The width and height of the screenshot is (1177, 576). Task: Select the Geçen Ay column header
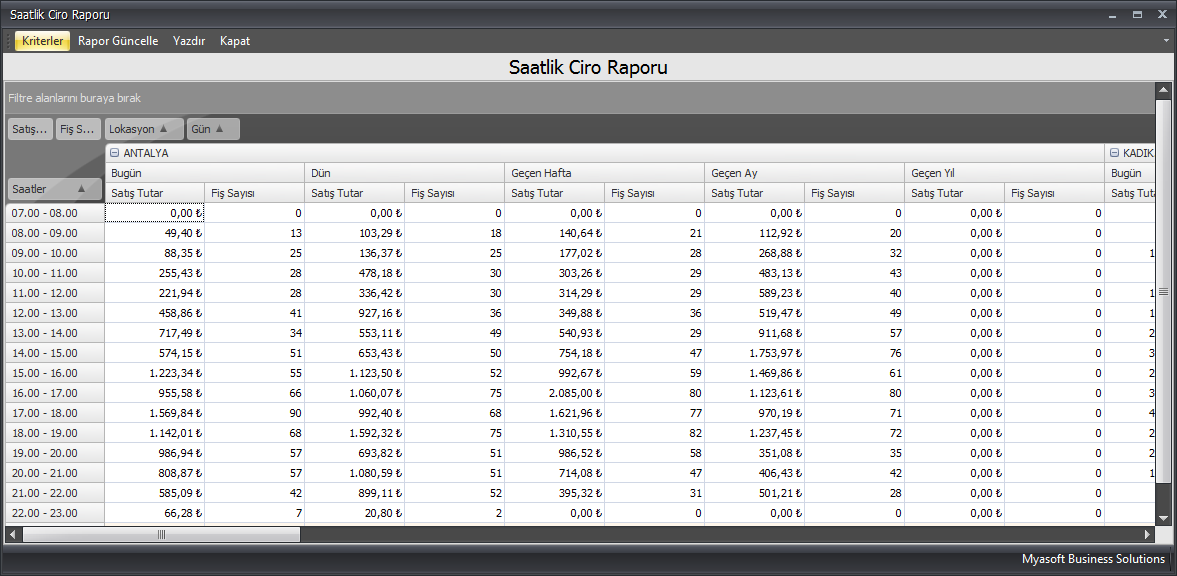click(x=805, y=173)
